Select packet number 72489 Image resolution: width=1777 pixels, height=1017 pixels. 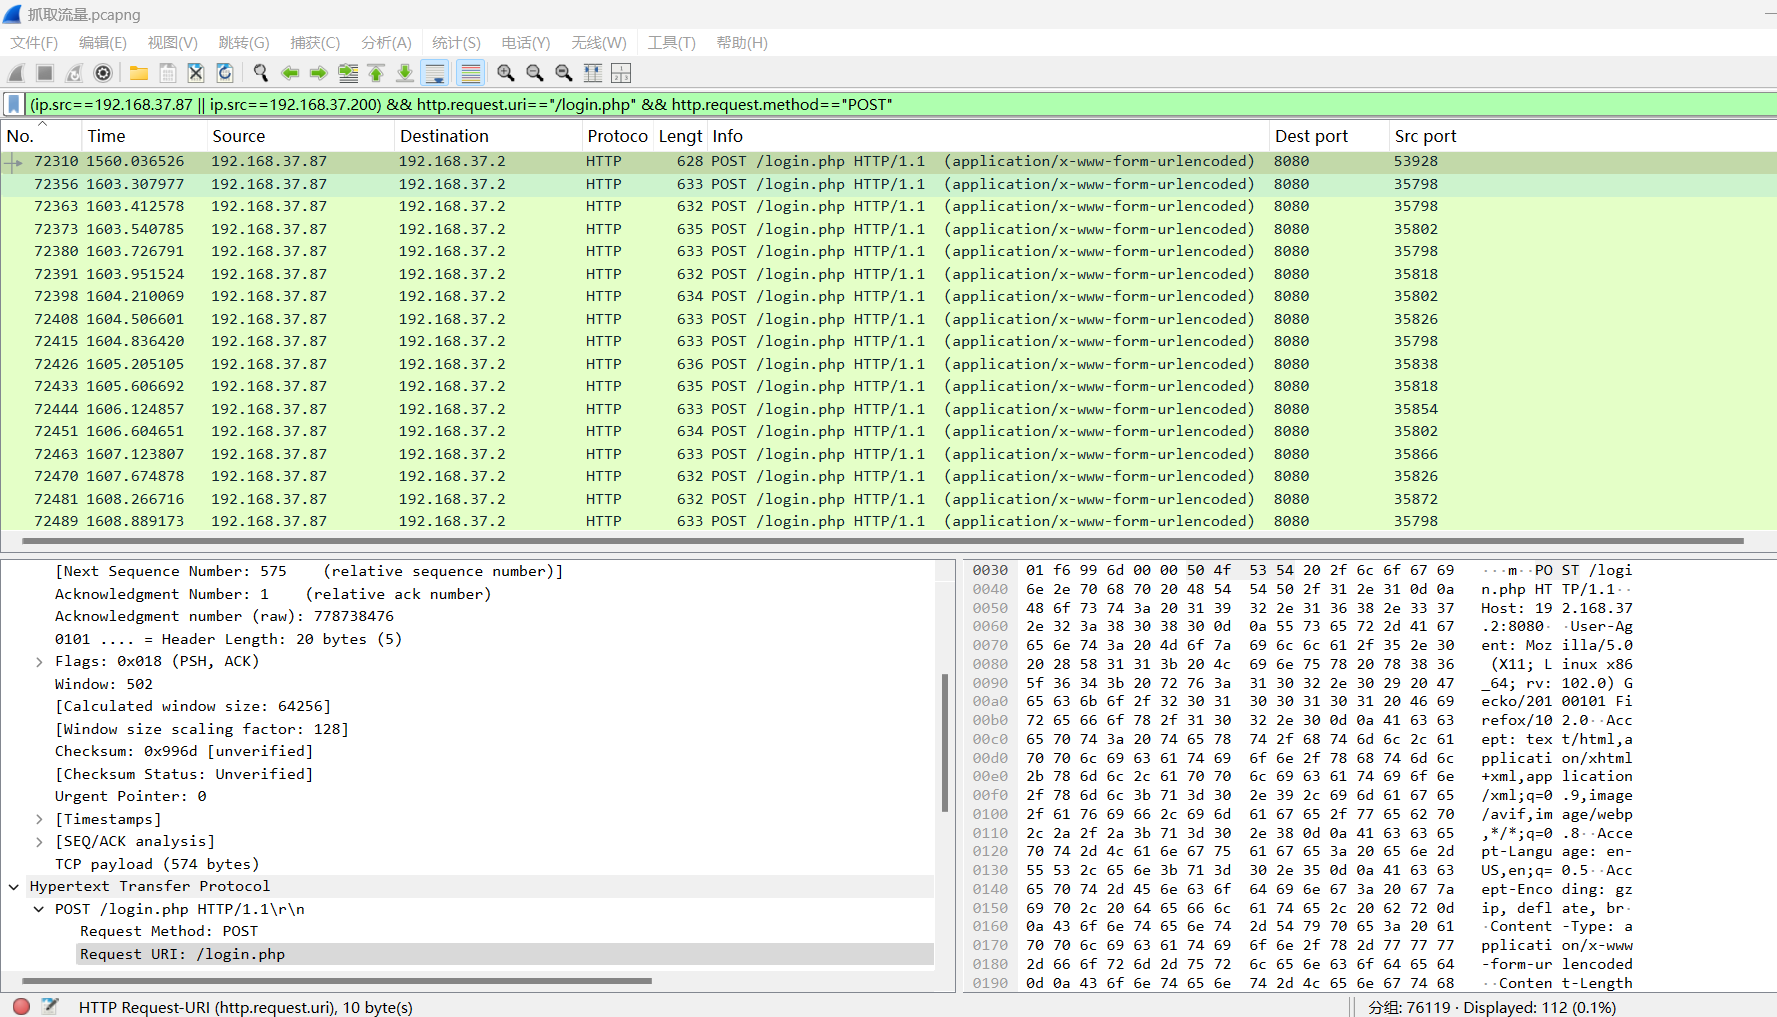point(888,521)
